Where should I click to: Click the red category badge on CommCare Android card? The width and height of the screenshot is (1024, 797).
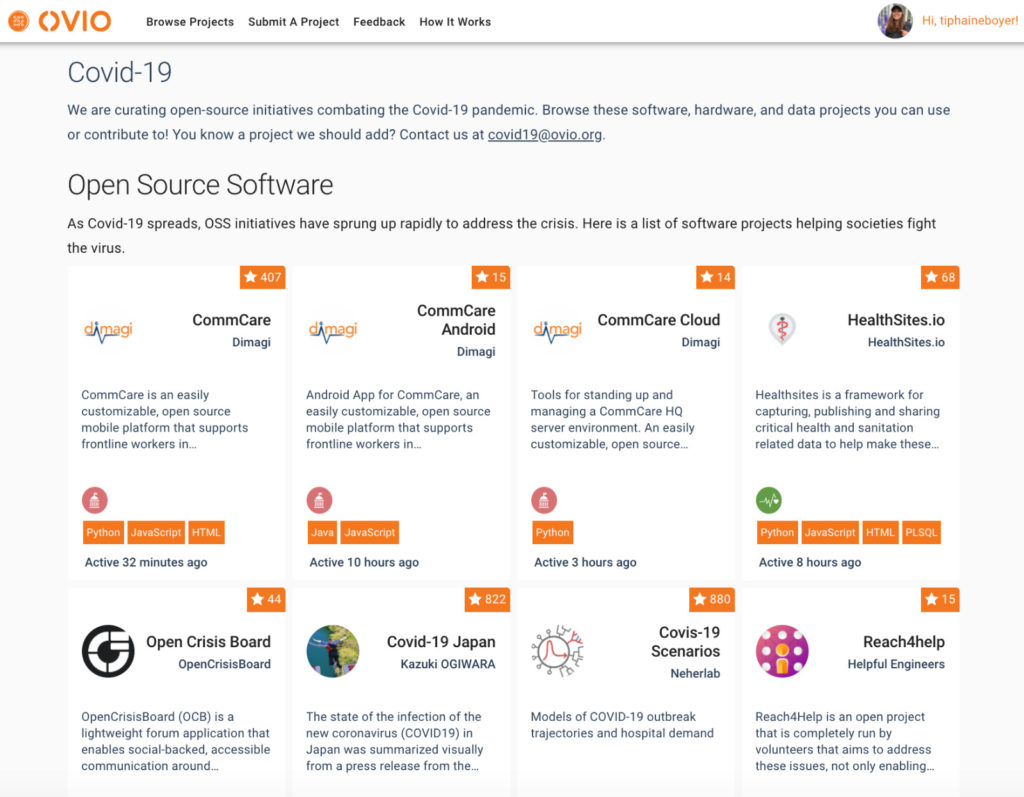click(319, 500)
